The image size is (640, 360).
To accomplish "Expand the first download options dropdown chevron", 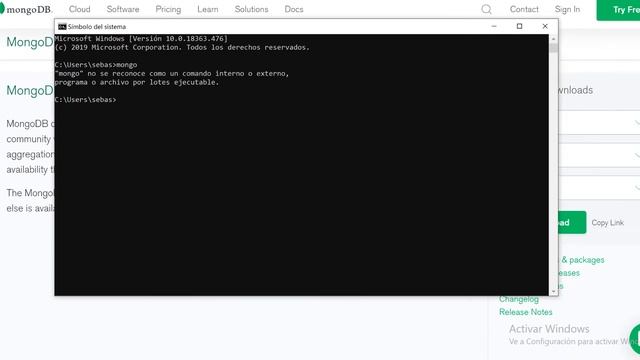I will (x=637, y=122).
